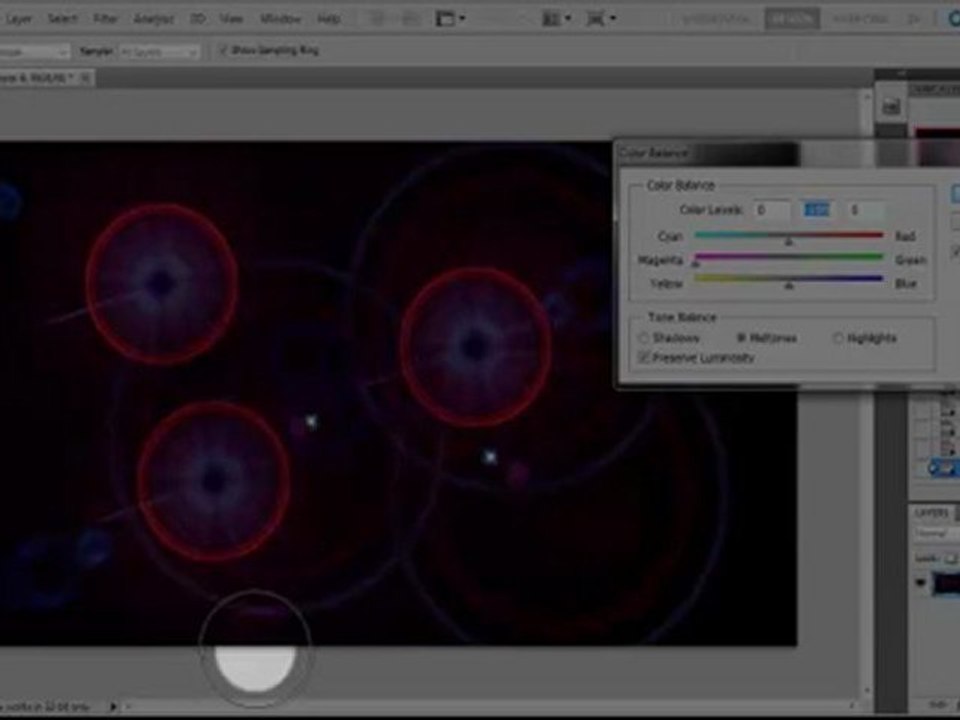Open the View menu
The height and width of the screenshot is (720, 960).
(x=231, y=19)
